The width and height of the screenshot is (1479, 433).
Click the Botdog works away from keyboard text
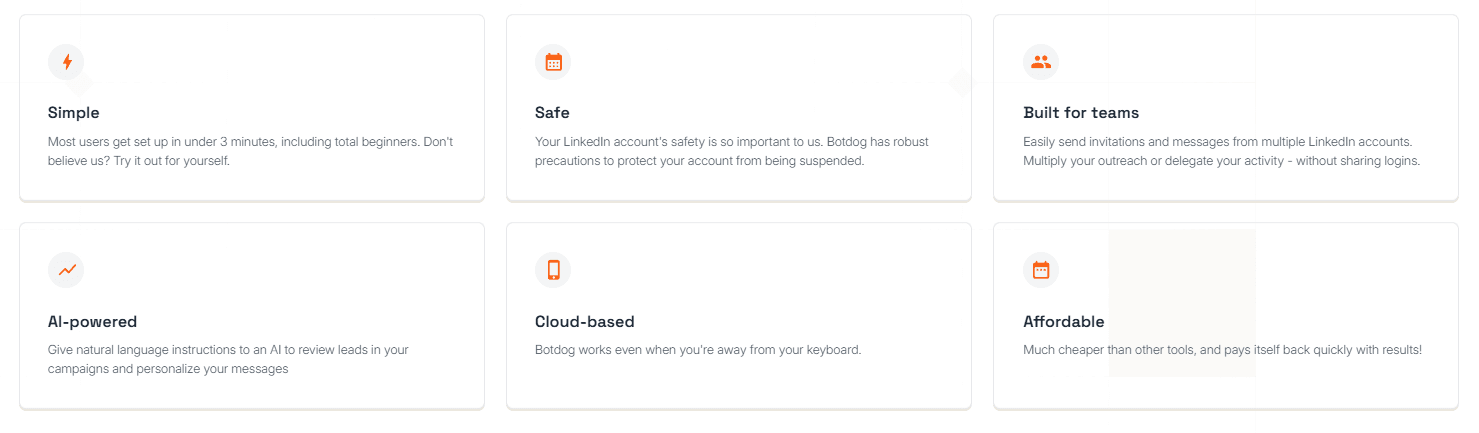[698, 350]
